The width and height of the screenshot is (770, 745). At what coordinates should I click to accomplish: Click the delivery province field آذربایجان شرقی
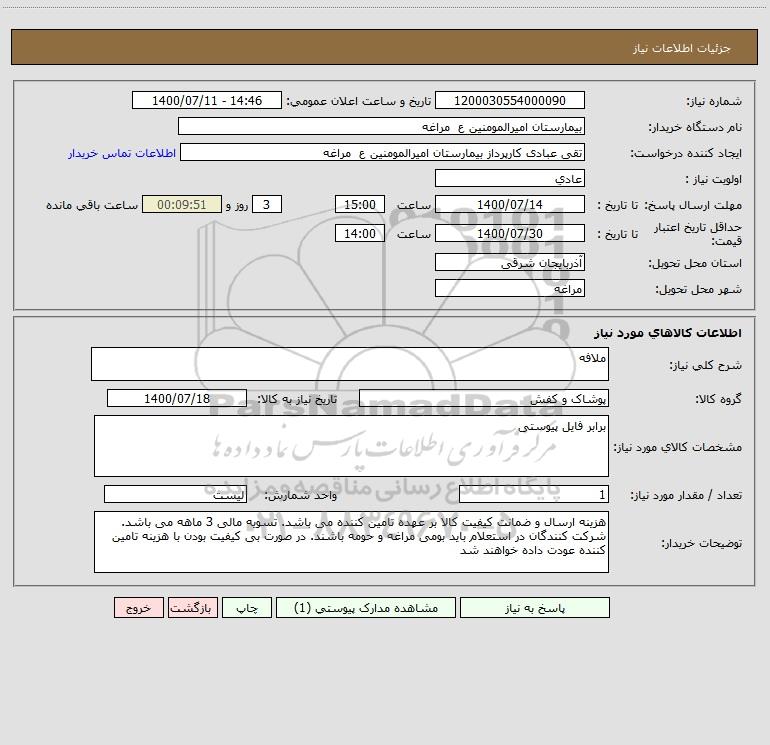coord(510,262)
